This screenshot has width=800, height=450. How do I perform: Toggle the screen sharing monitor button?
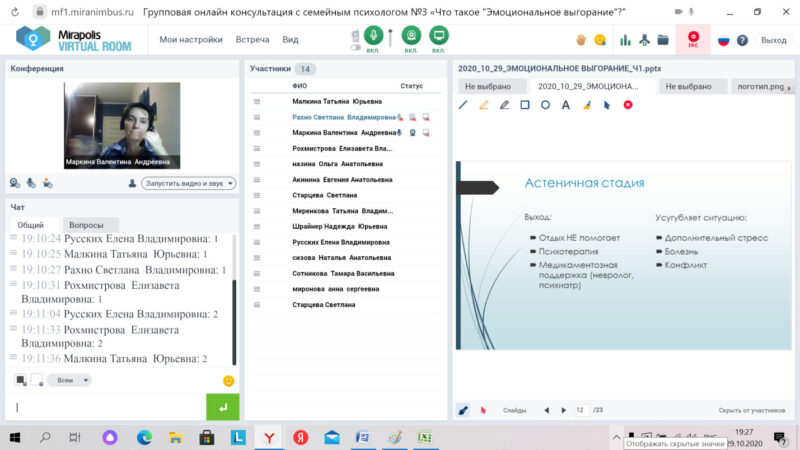(x=439, y=36)
